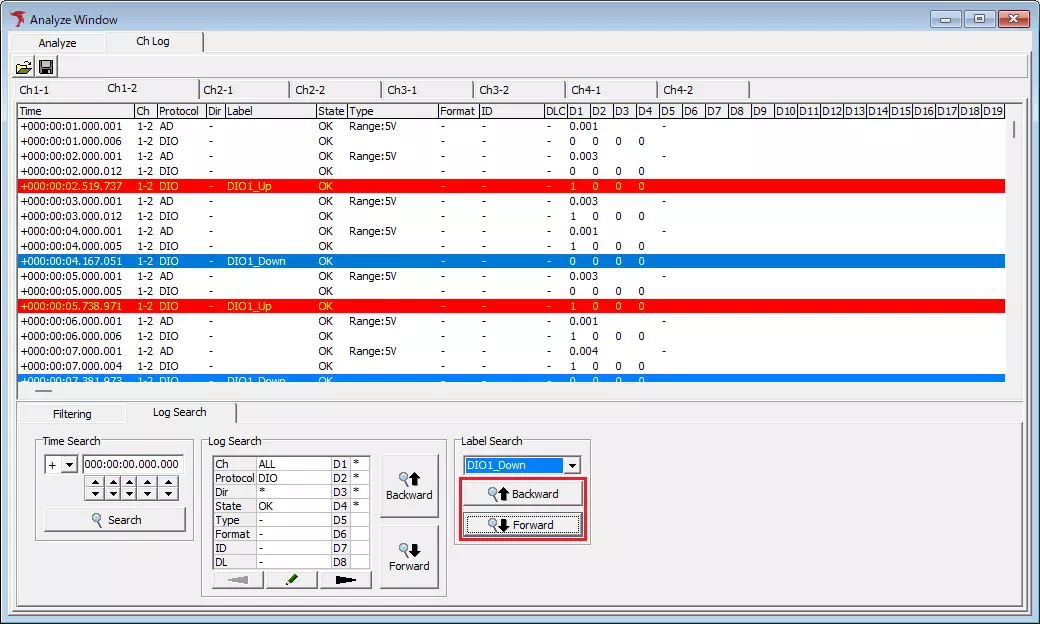Switch to the Analyze tab
The image size is (1040, 624).
pyautogui.click(x=57, y=42)
